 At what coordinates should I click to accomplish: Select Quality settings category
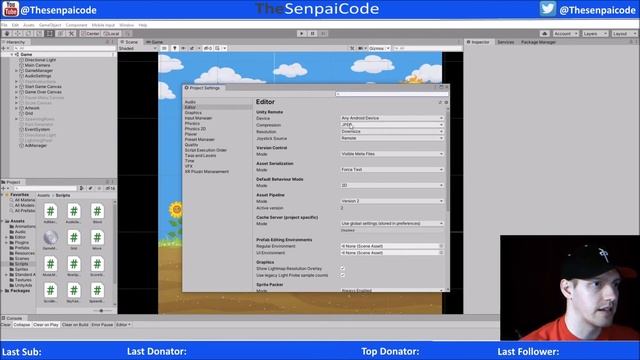pos(191,144)
